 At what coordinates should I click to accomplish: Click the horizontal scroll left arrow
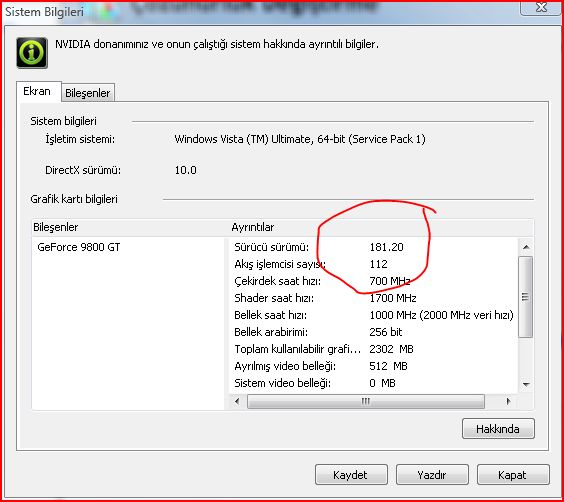tap(237, 401)
